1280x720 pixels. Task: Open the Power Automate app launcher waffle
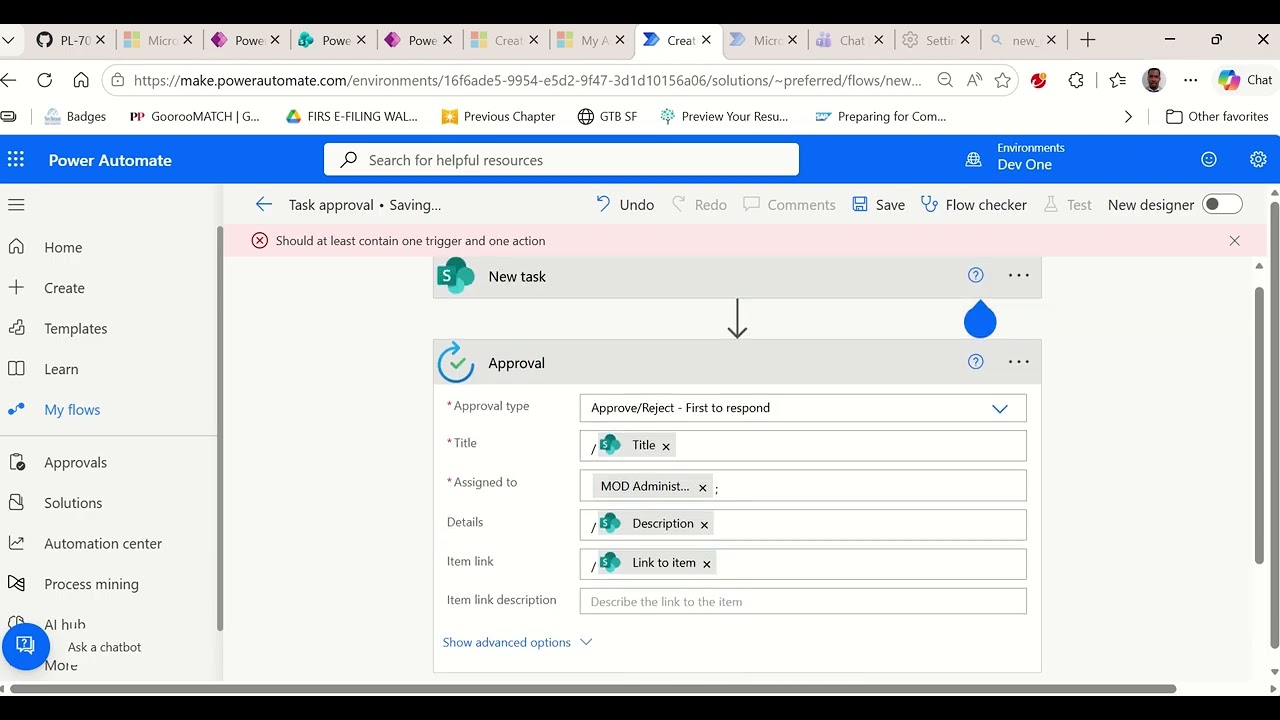click(16, 160)
